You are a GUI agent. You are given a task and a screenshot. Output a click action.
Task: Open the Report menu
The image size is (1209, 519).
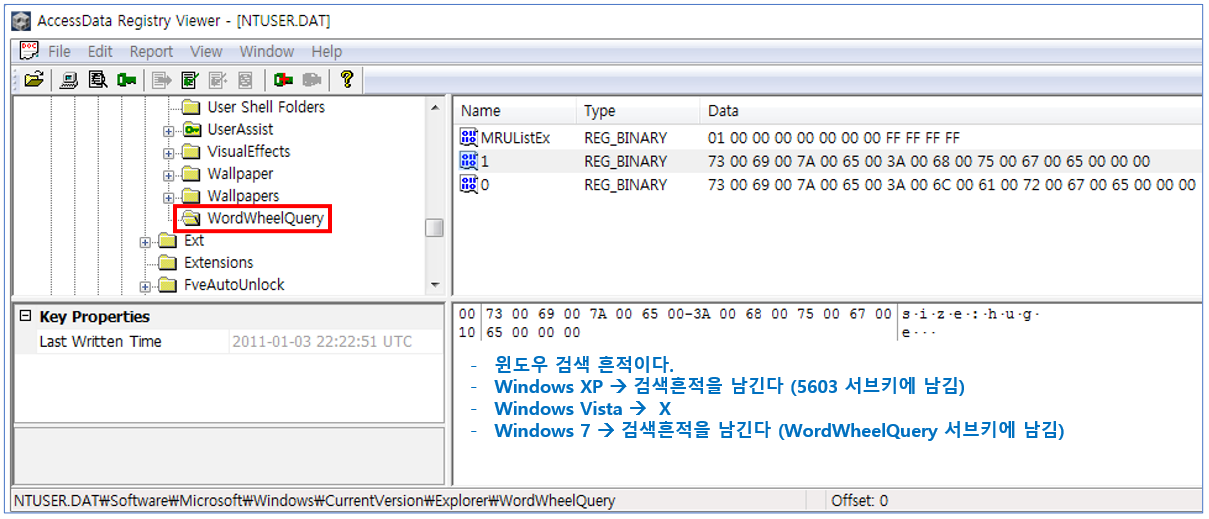[x=151, y=51]
